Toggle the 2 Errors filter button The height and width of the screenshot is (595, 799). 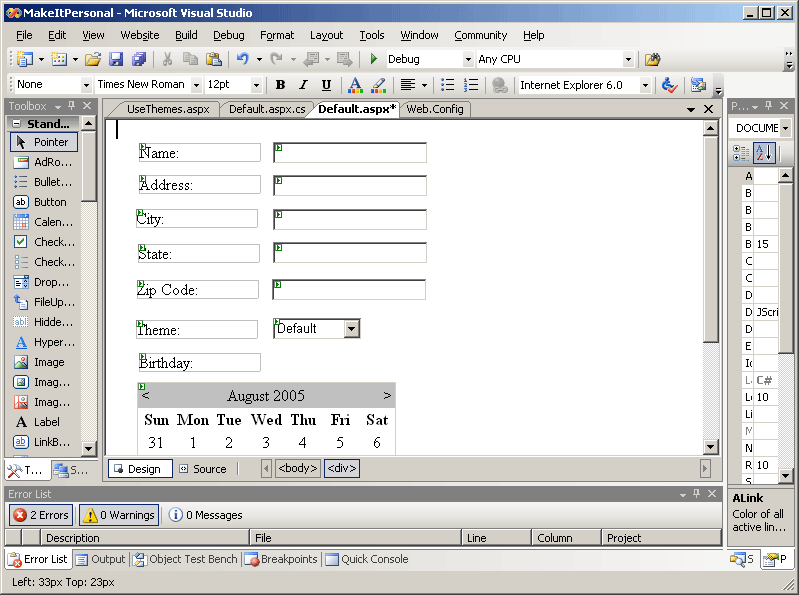(x=41, y=515)
